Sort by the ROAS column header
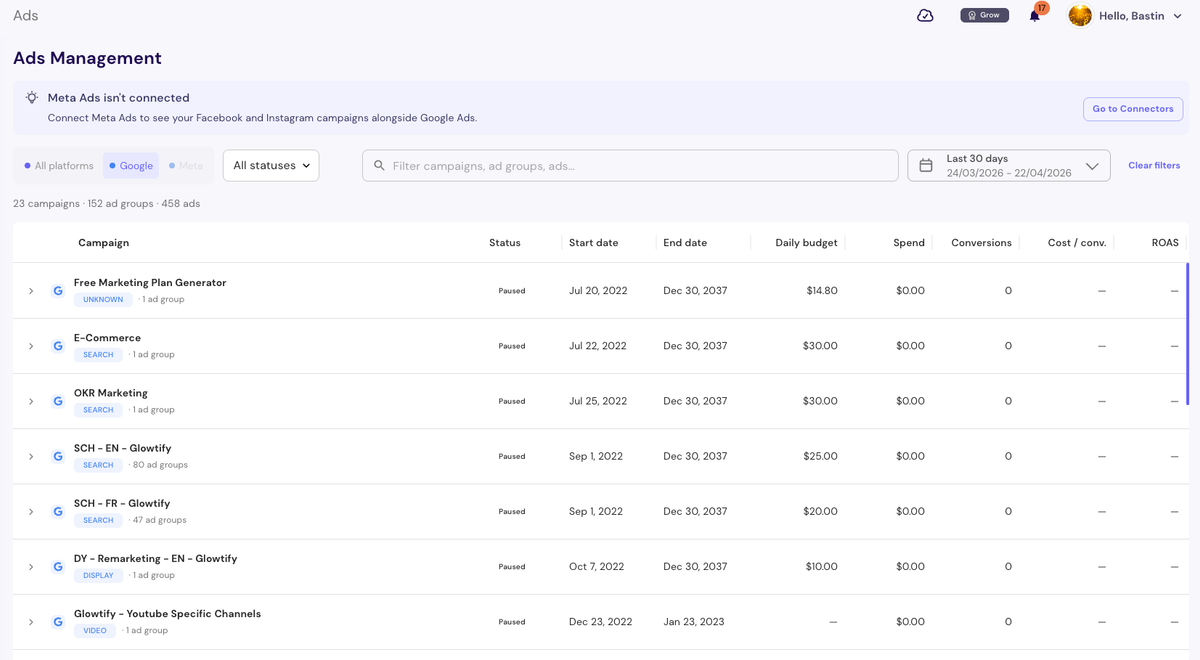 point(1165,243)
